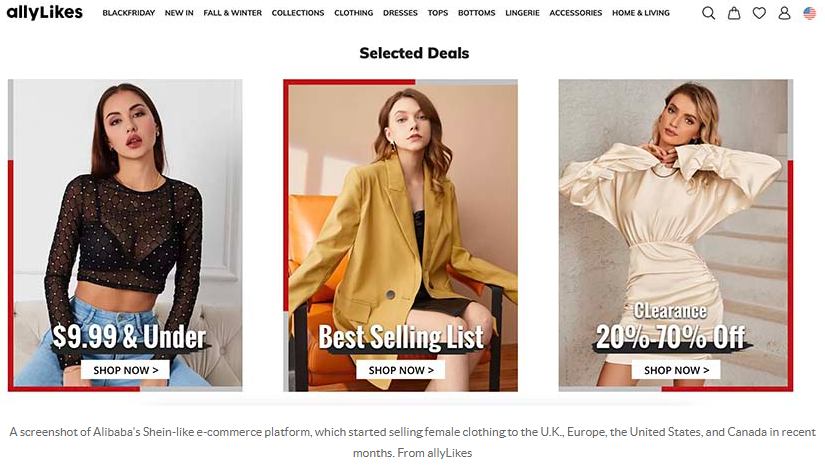Choose BOTTOMS from the navigation bar
The width and height of the screenshot is (825, 465).
click(477, 13)
